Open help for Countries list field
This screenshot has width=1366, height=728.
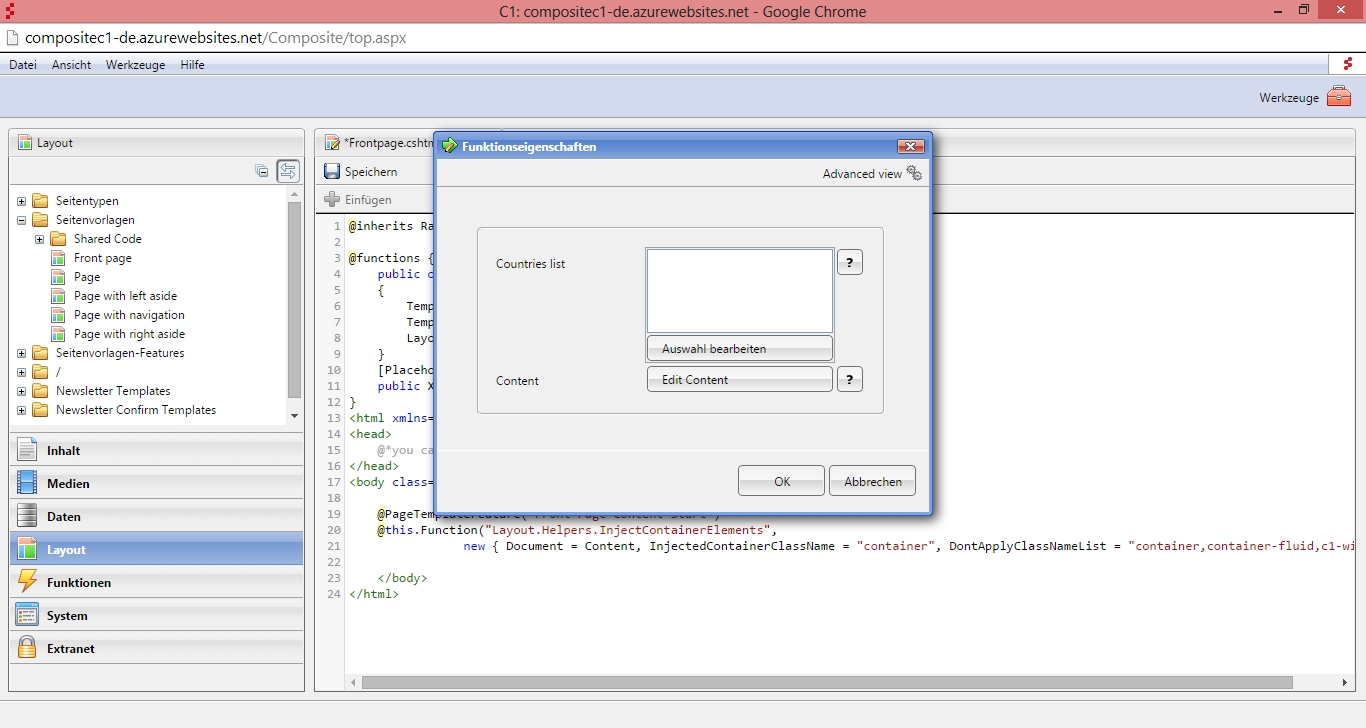[849, 262]
